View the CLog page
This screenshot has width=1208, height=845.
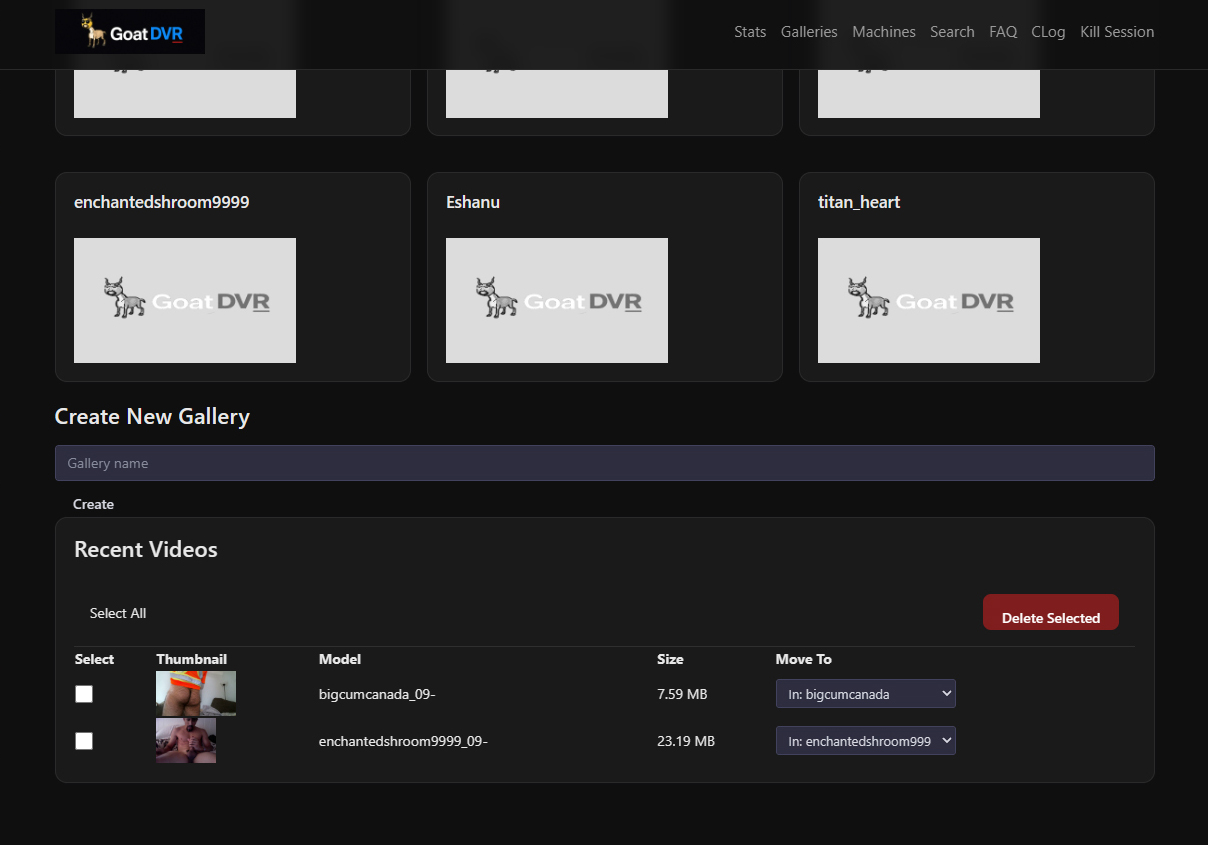tap(1048, 32)
